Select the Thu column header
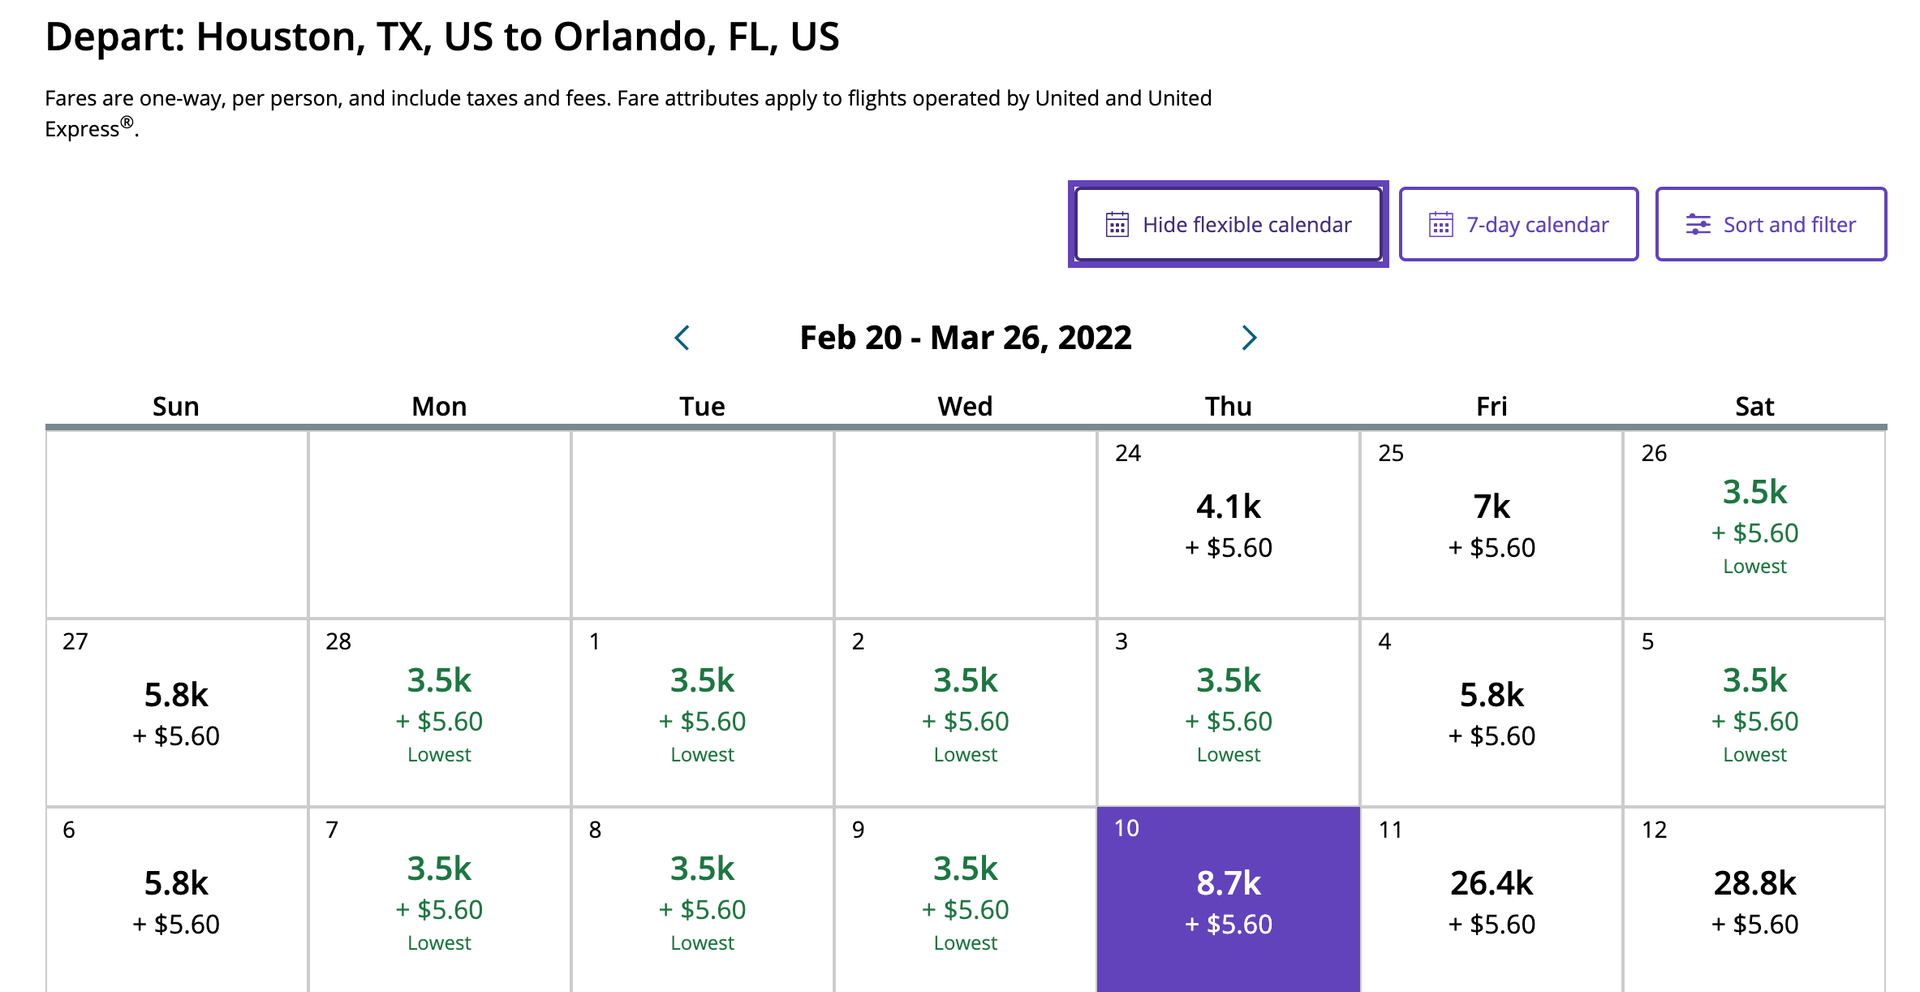This screenshot has height=992, width=1920. (1228, 406)
